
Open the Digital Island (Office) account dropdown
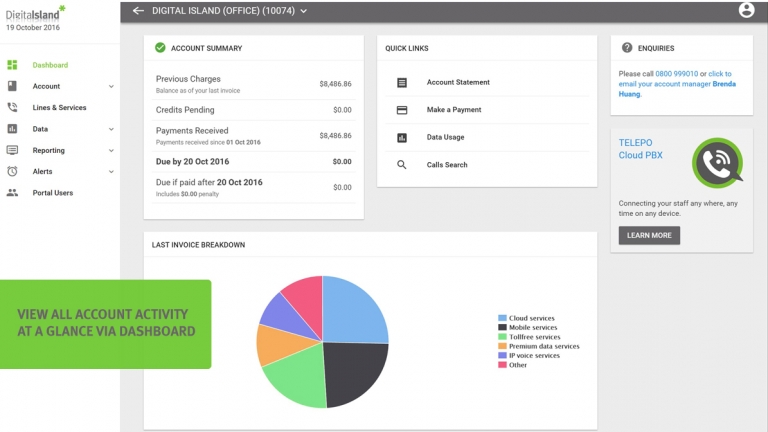230,11
